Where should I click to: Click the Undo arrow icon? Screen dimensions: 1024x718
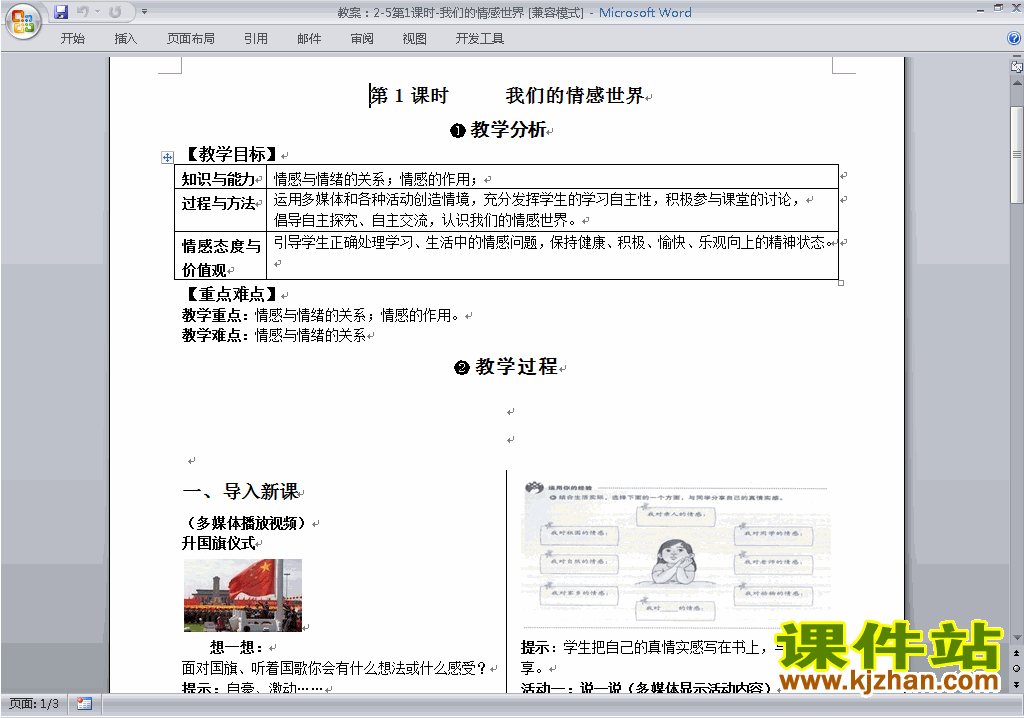pos(83,12)
